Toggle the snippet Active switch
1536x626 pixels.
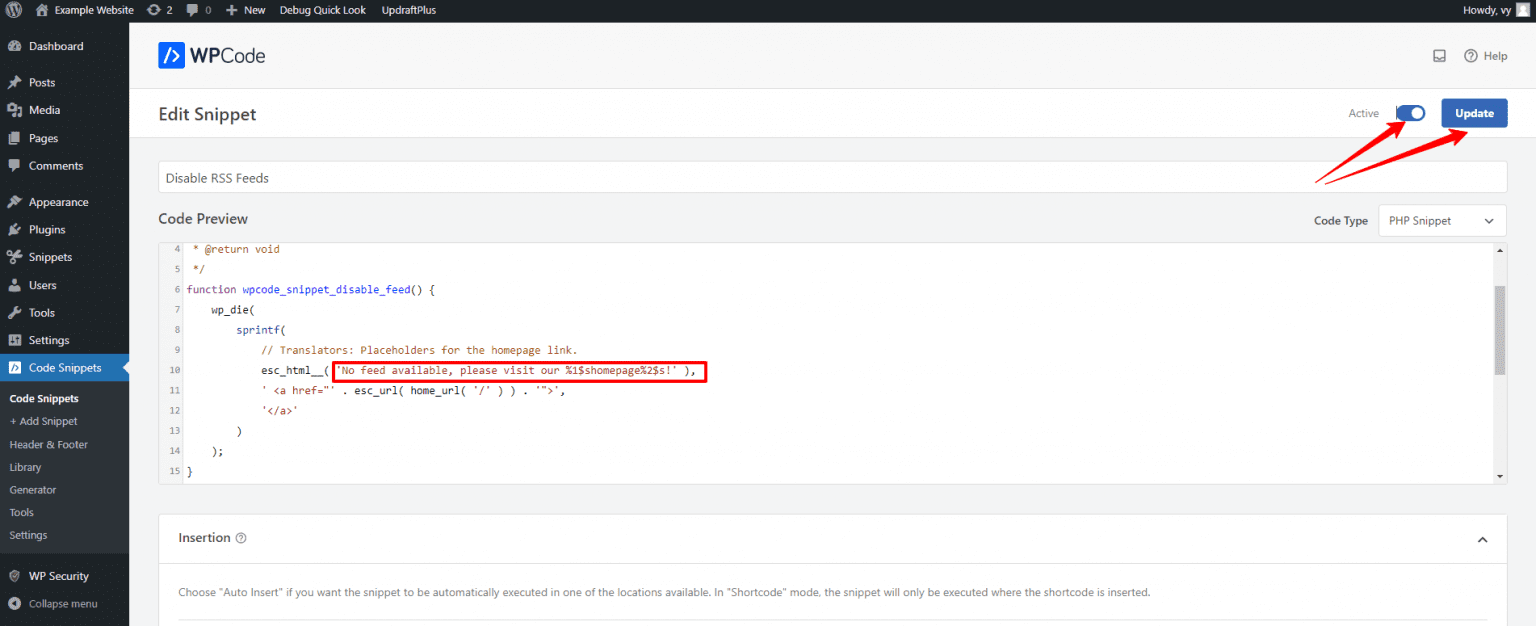pyautogui.click(x=1411, y=113)
